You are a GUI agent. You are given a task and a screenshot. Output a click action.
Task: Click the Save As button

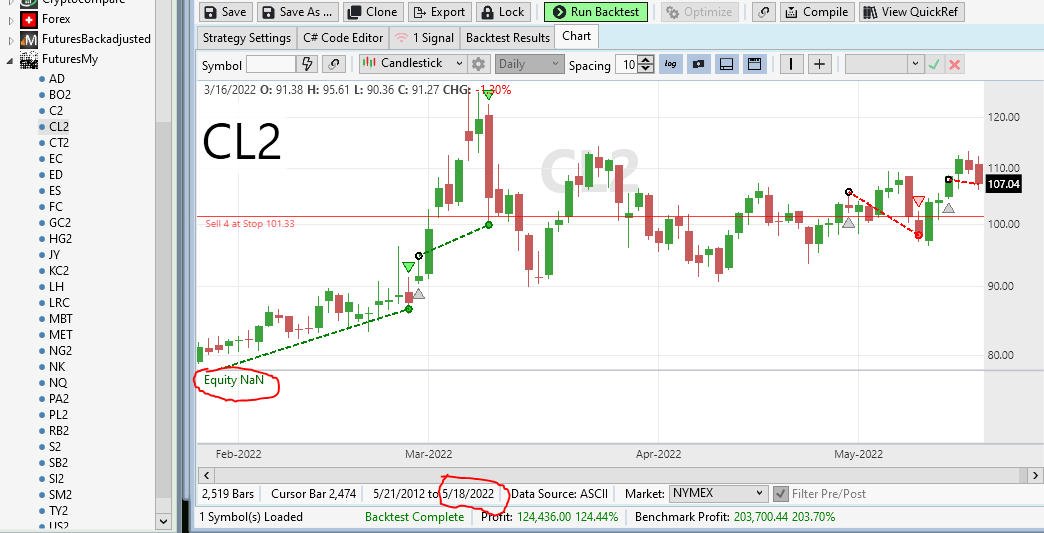point(298,12)
